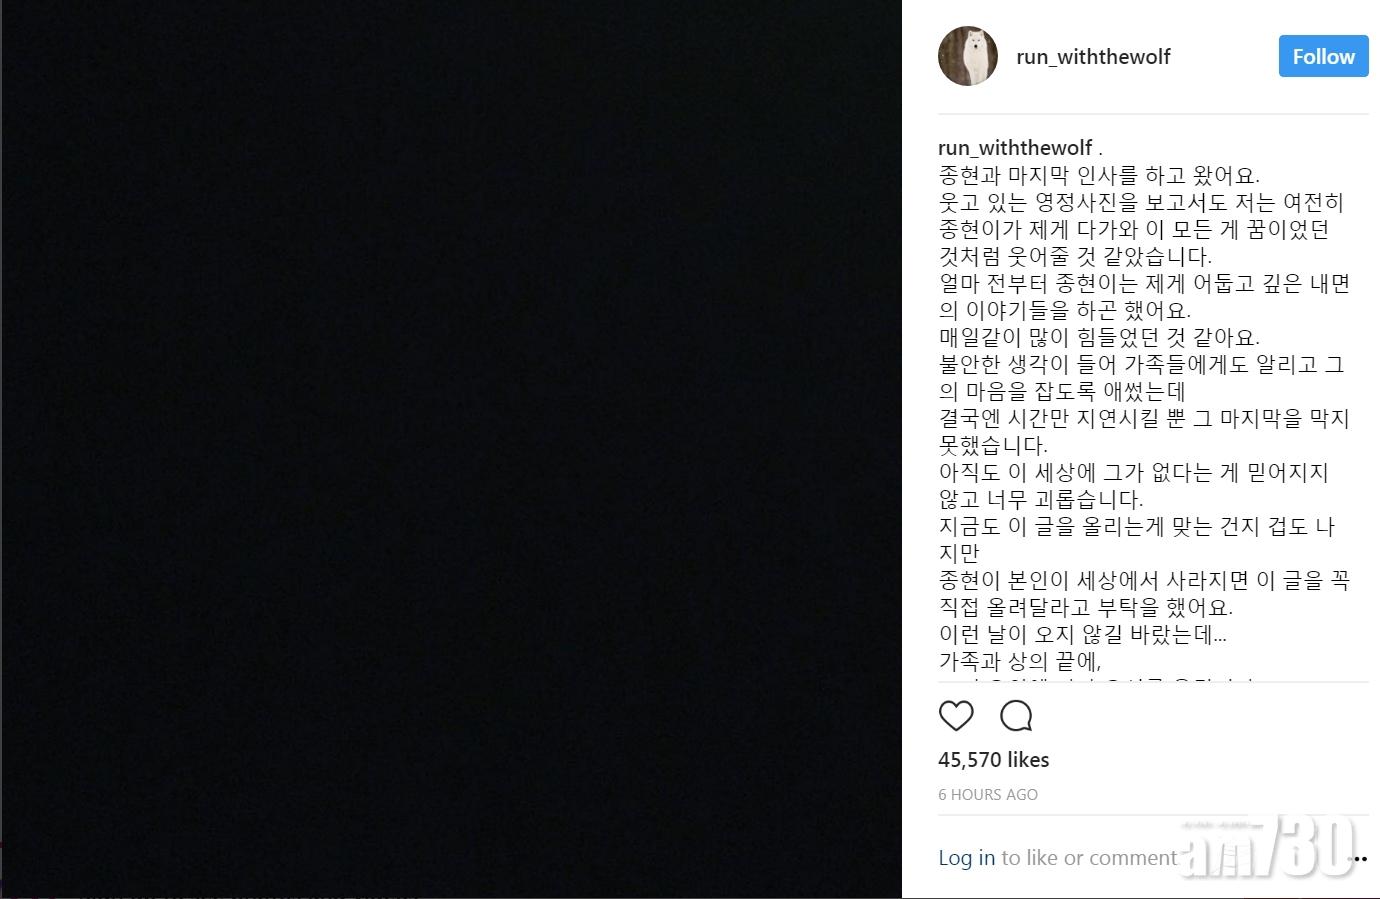Screen dimensions: 1380x899
Task: Like the post with the heart icon
Action: 956,716
